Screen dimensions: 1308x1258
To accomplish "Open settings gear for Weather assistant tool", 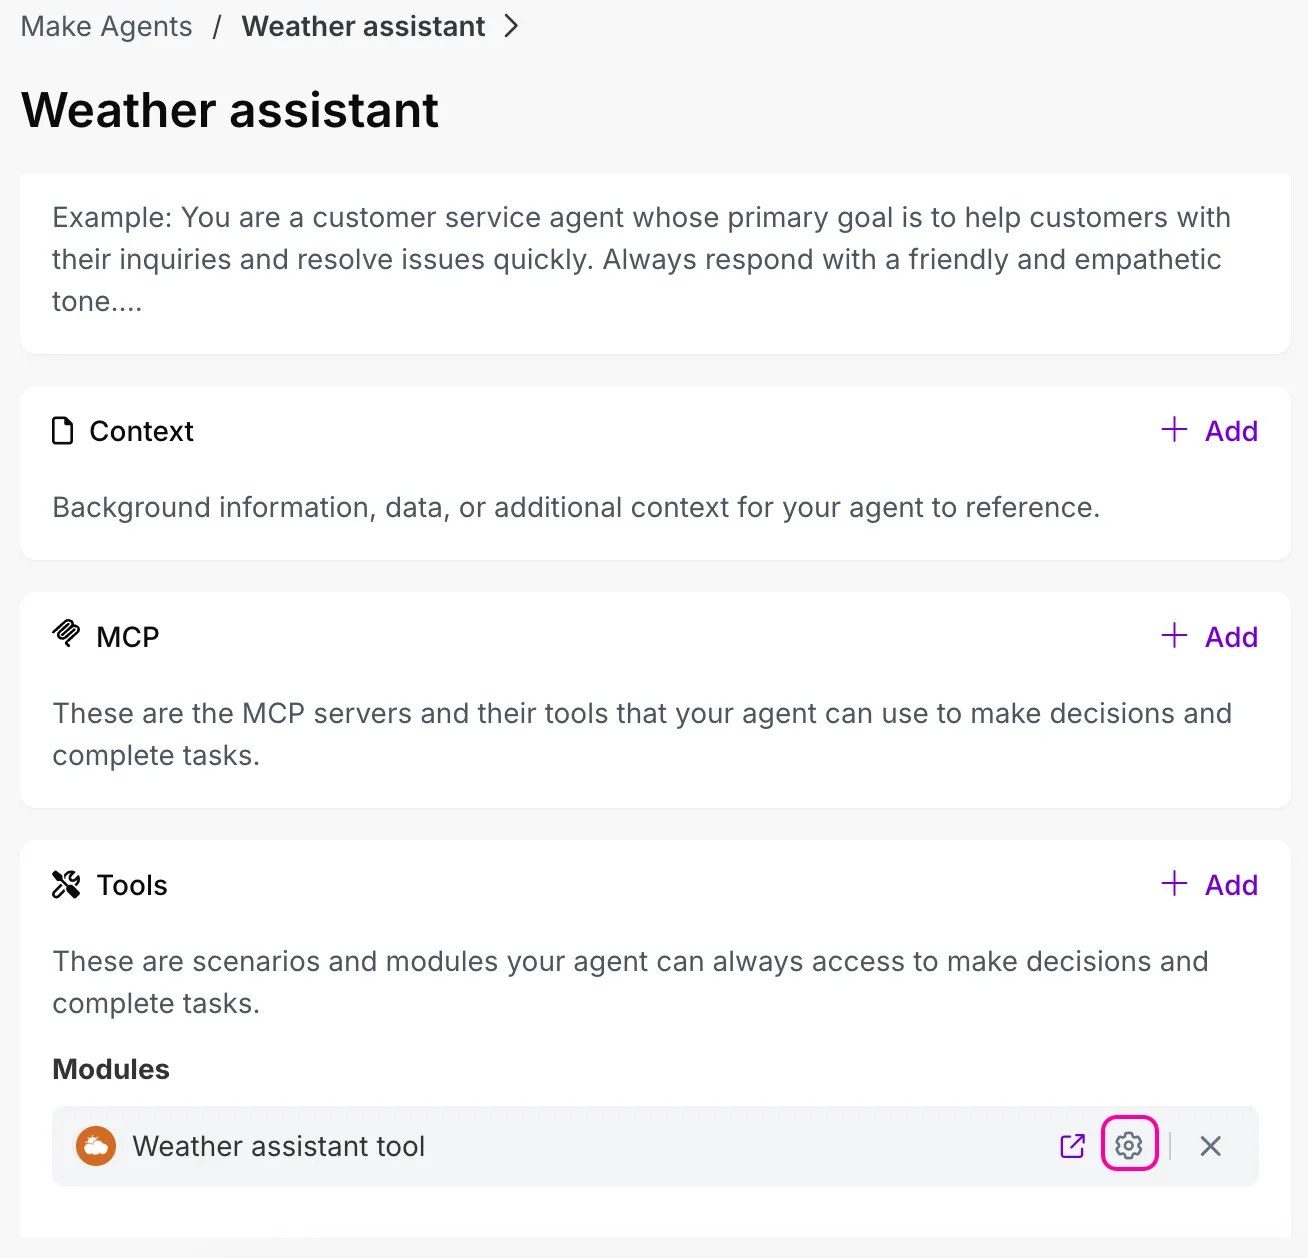I will [x=1129, y=1145].
